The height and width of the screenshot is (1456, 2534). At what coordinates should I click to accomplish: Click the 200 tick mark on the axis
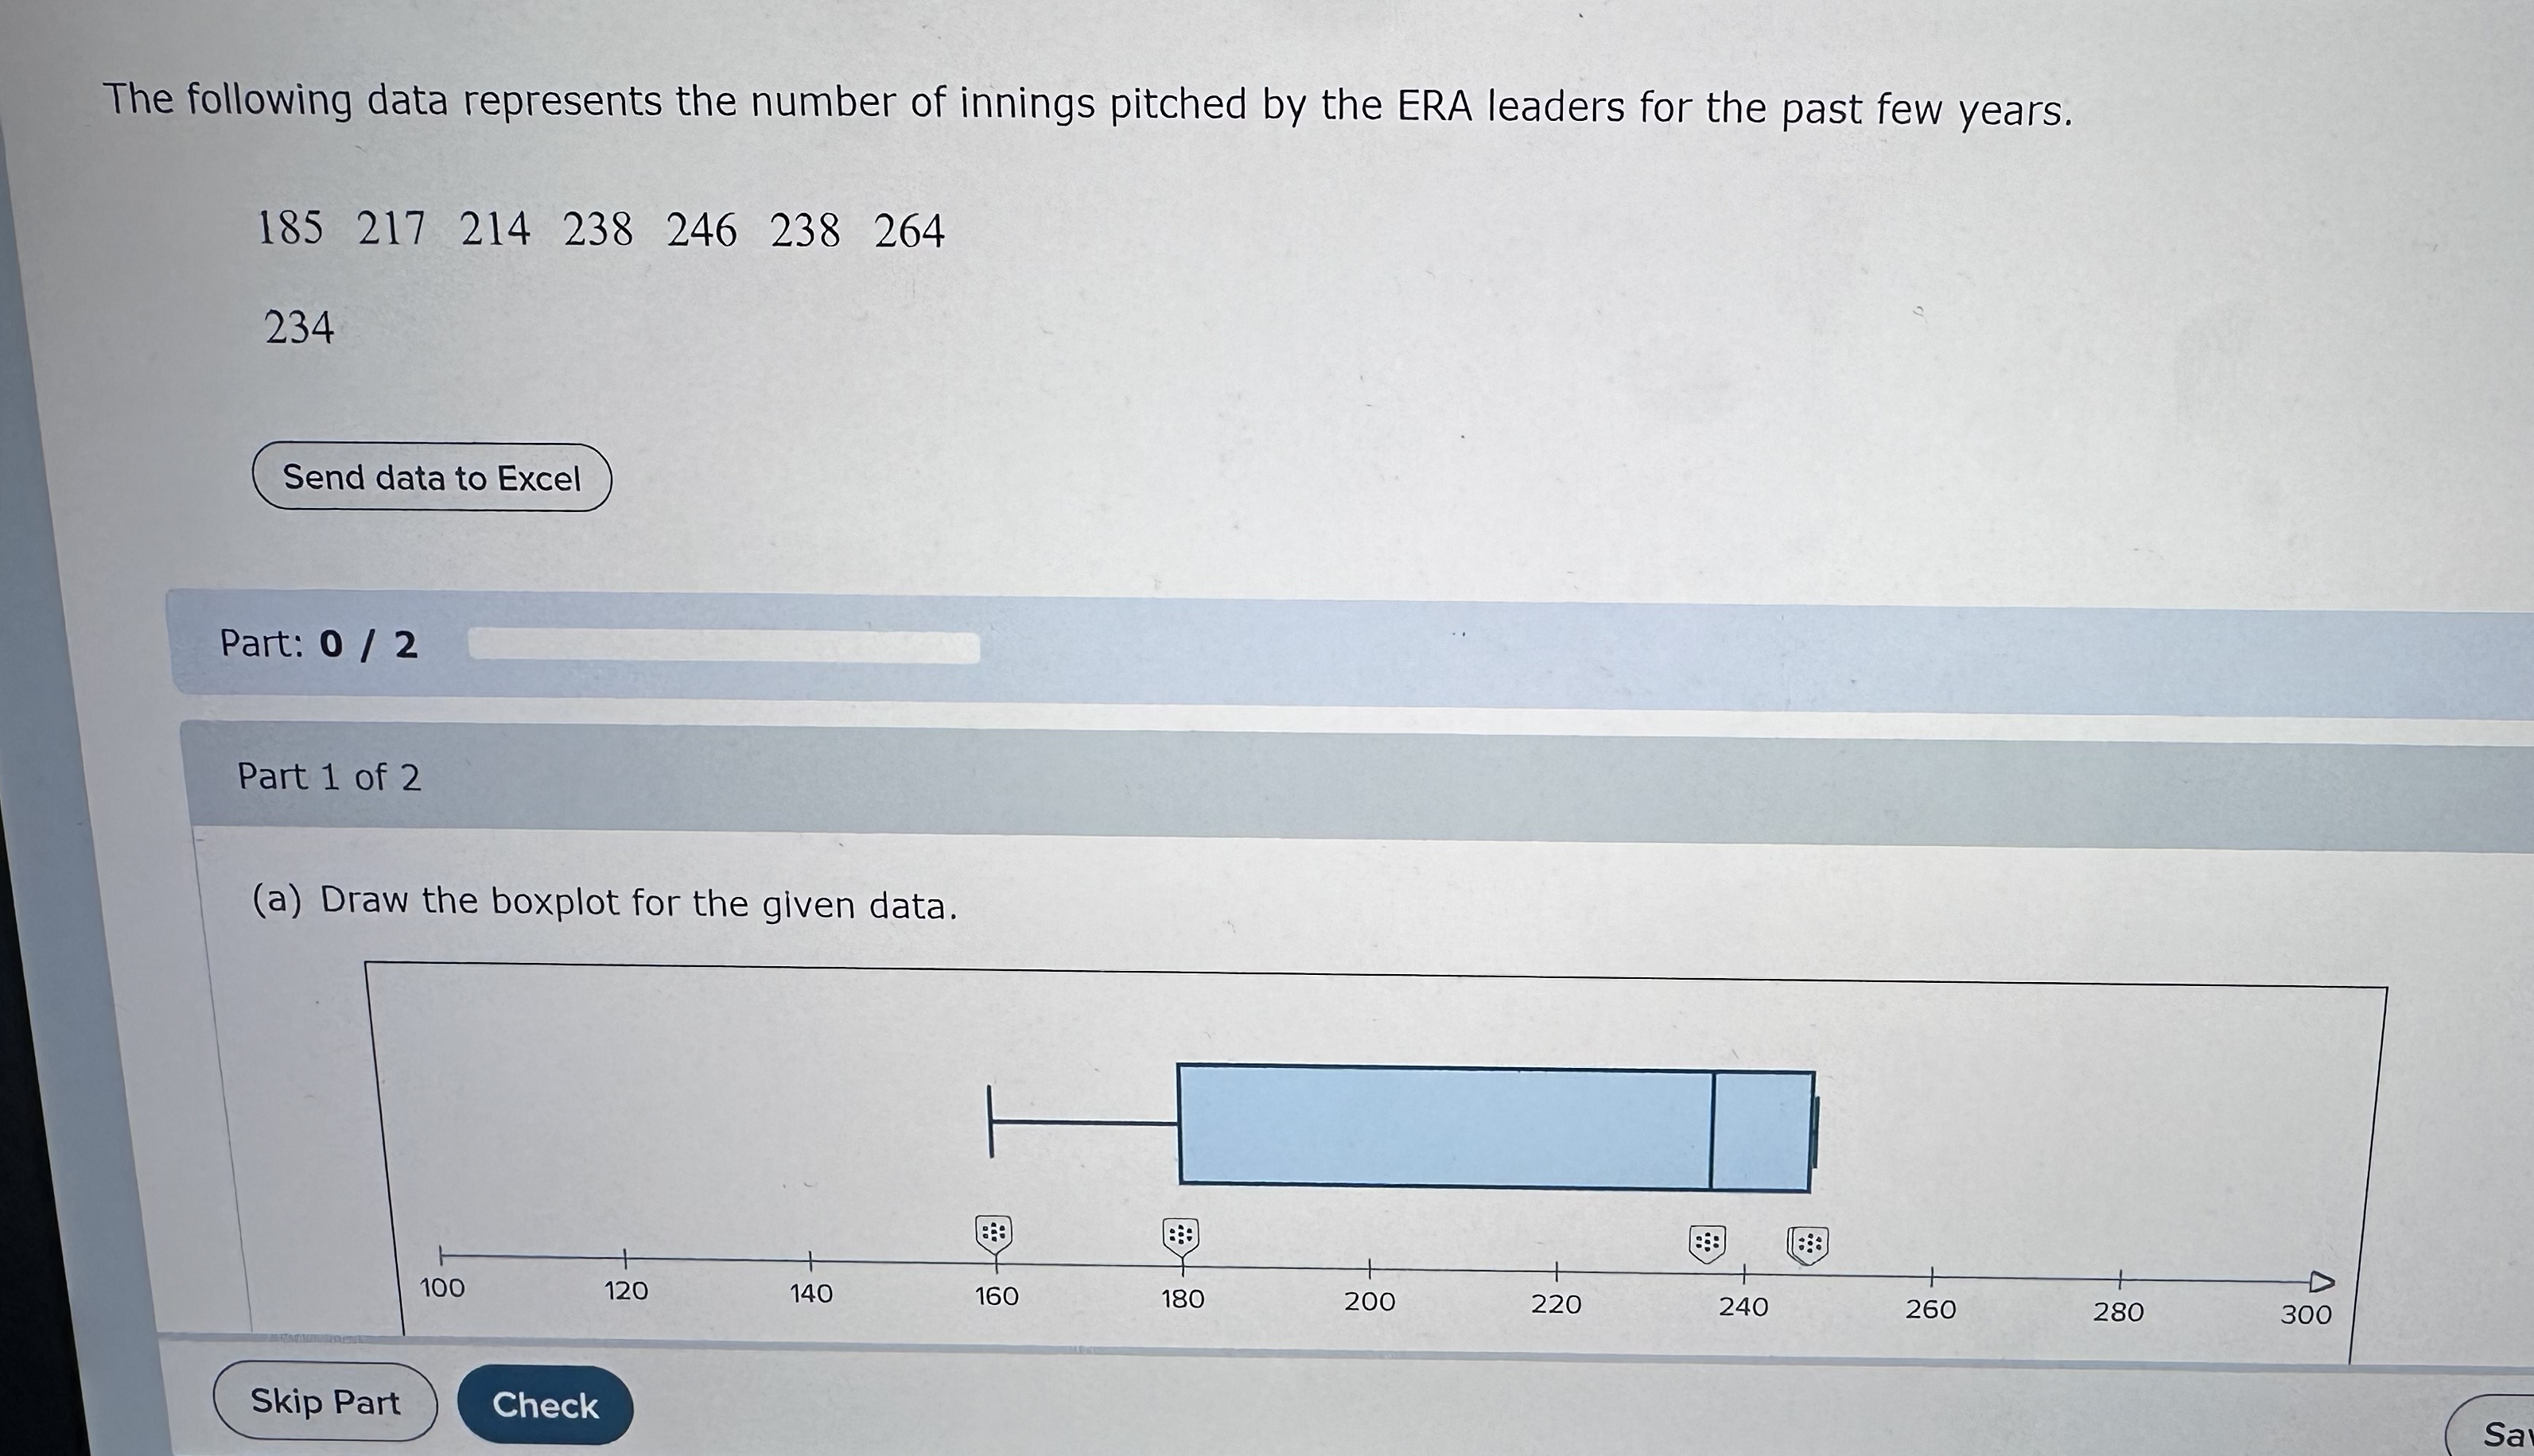click(x=1370, y=1268)
